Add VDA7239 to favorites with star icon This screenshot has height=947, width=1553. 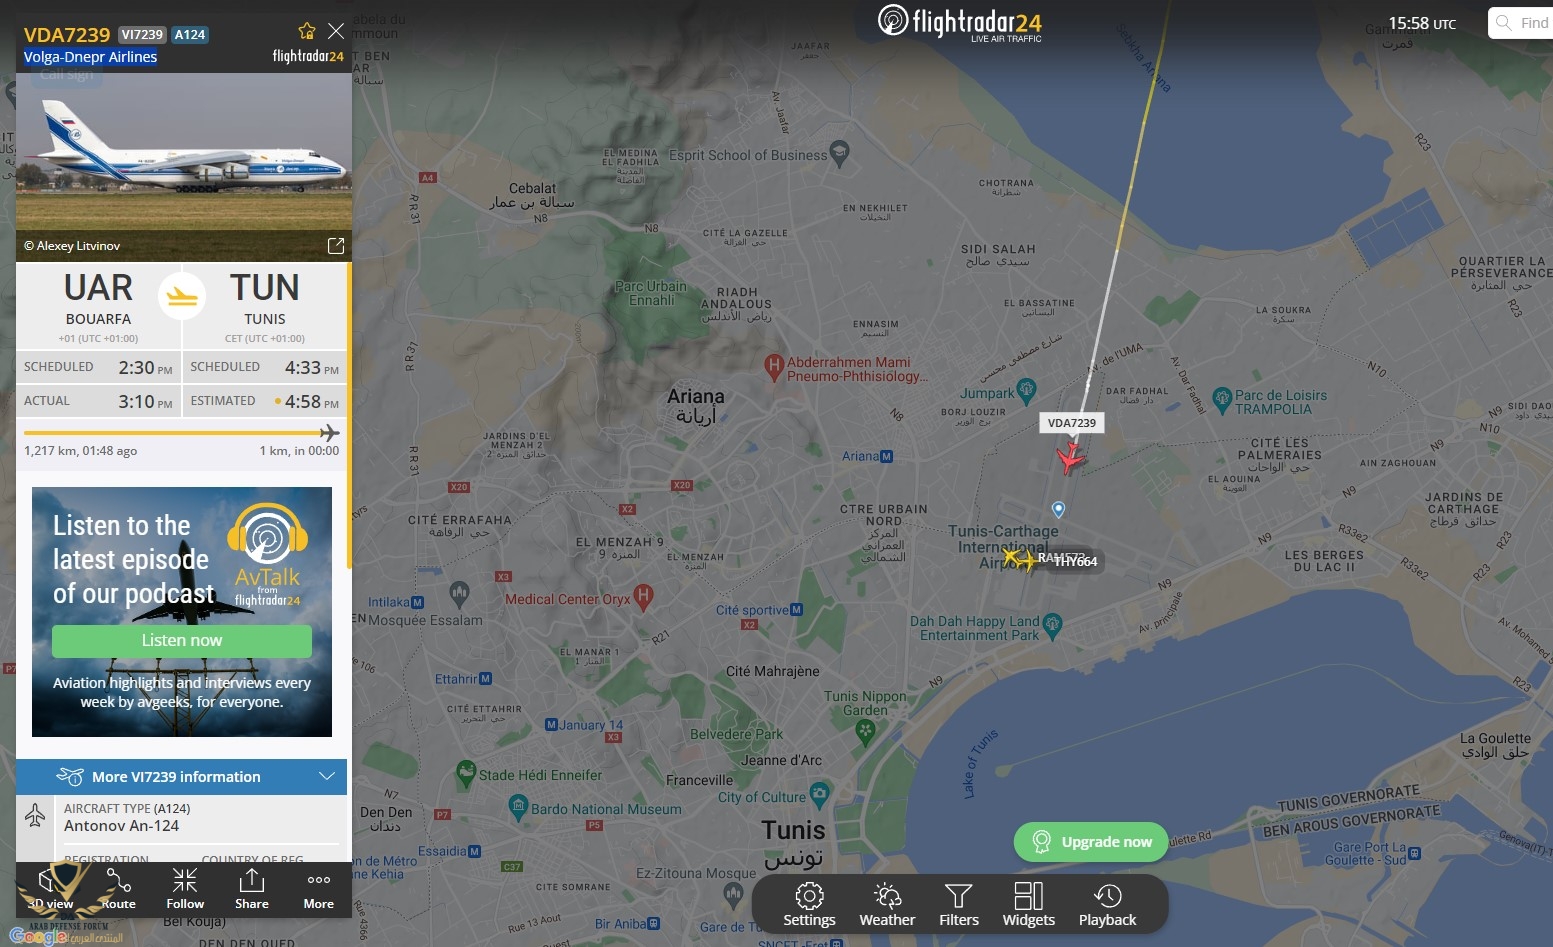307,31
